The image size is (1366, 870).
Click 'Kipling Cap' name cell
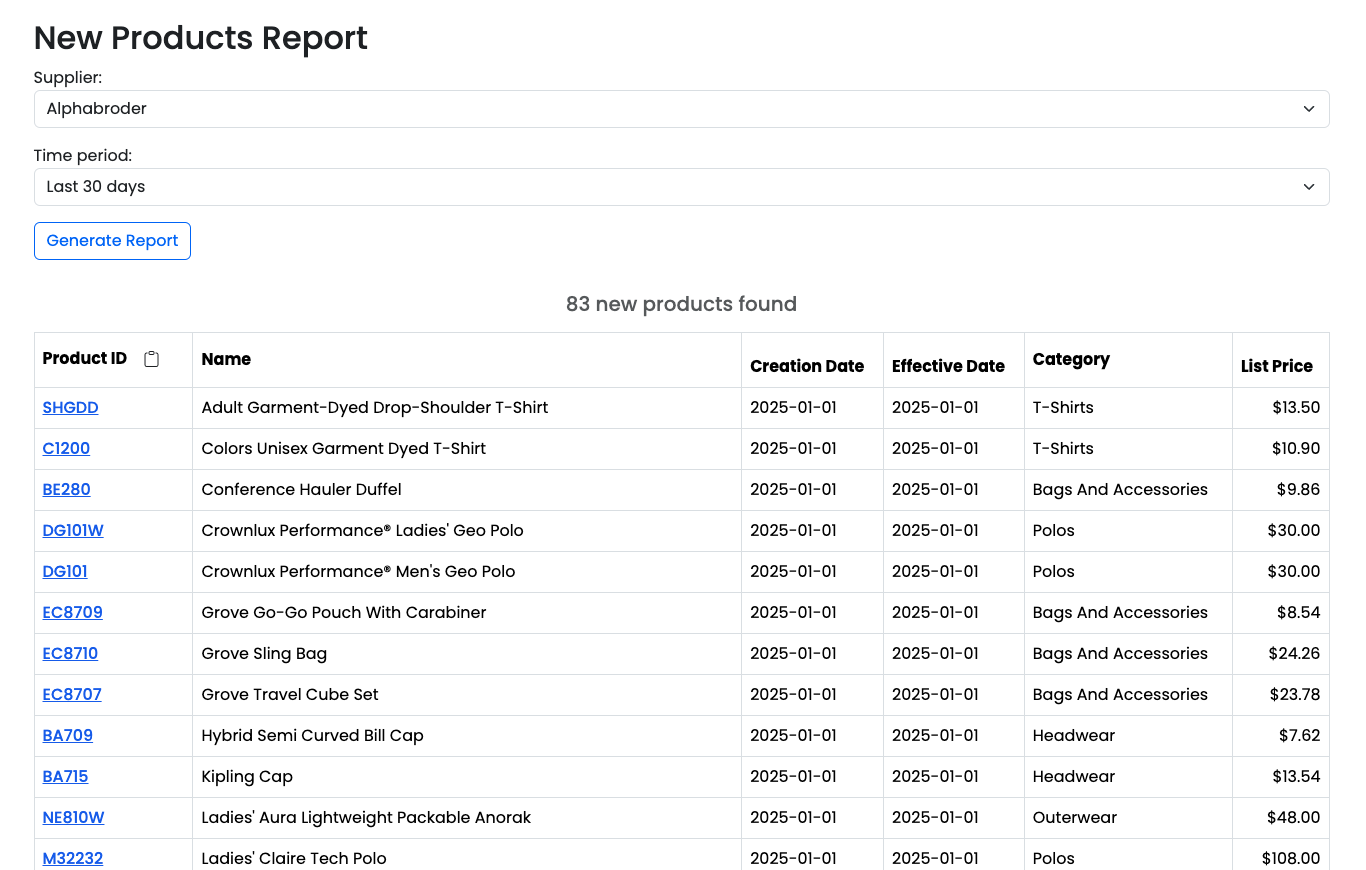pos(467,777)
